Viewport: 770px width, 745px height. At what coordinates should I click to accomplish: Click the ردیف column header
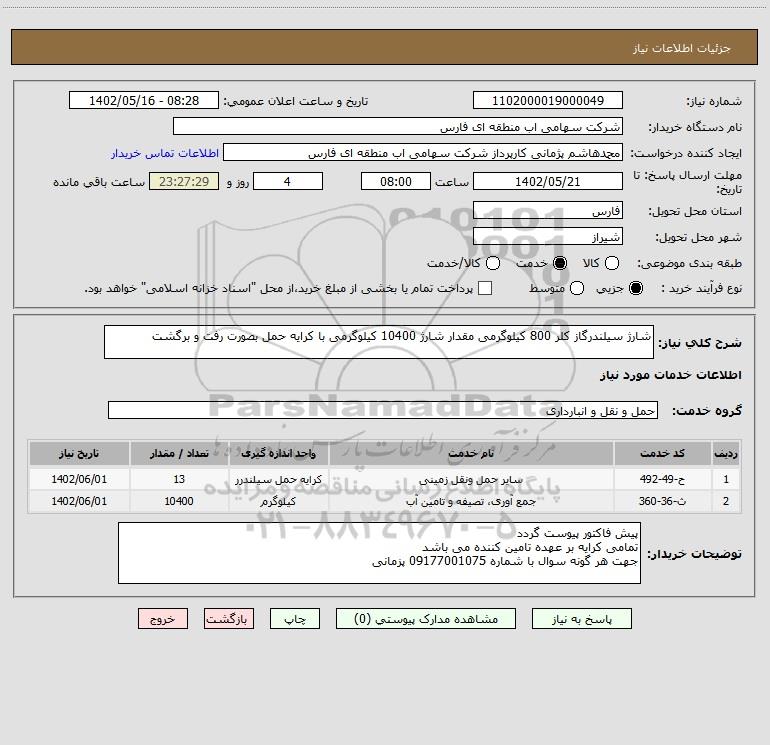(726, 453)
